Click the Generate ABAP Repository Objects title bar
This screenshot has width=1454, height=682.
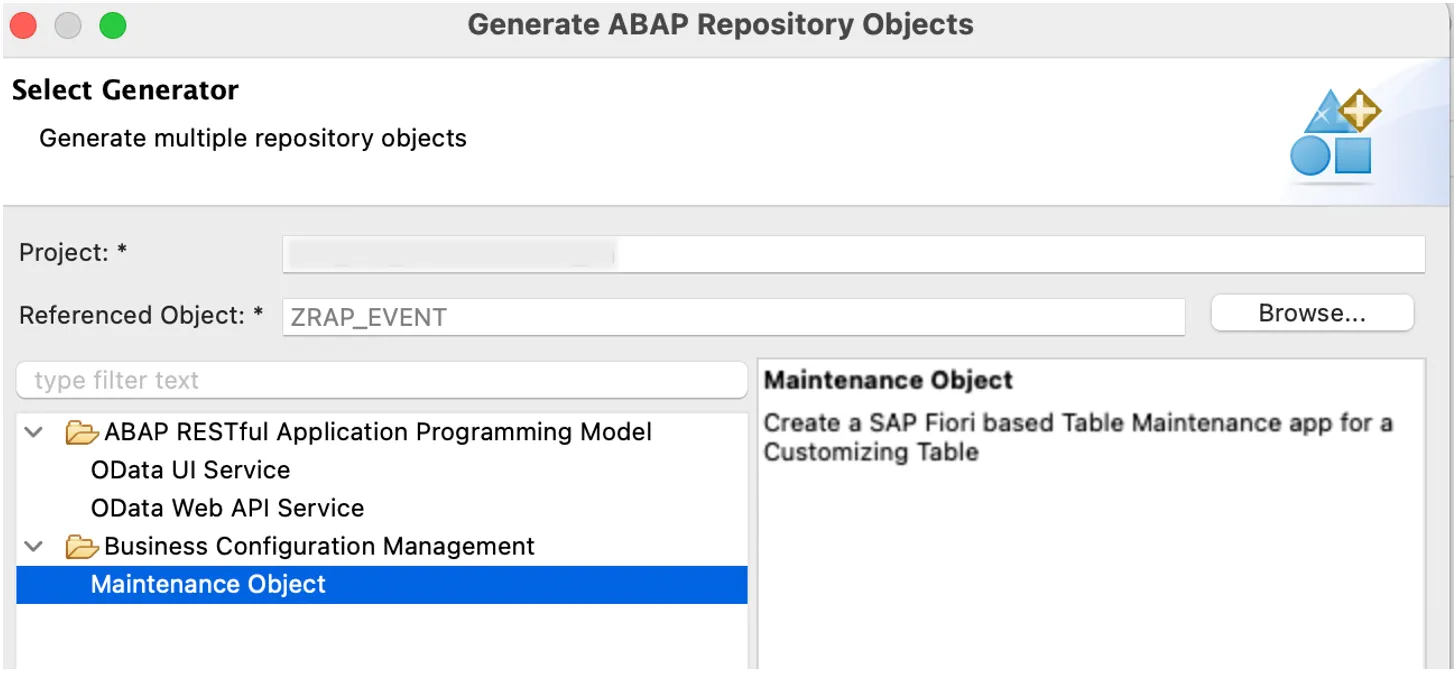(x=720, y=25)
